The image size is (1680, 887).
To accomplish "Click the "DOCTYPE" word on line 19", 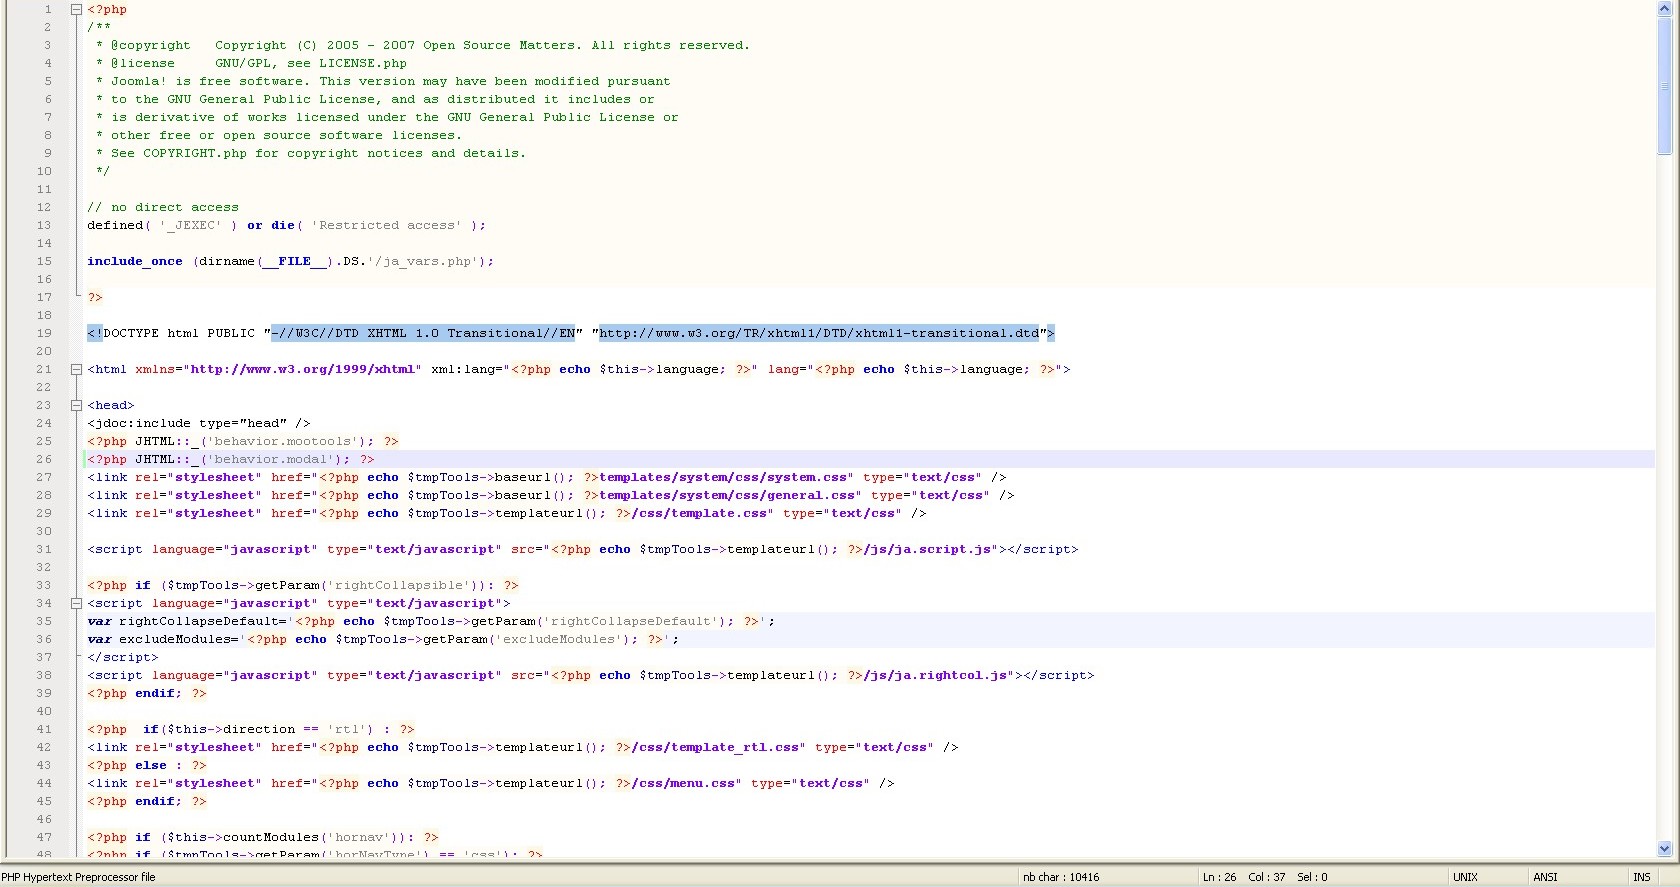I will point(131,333).
